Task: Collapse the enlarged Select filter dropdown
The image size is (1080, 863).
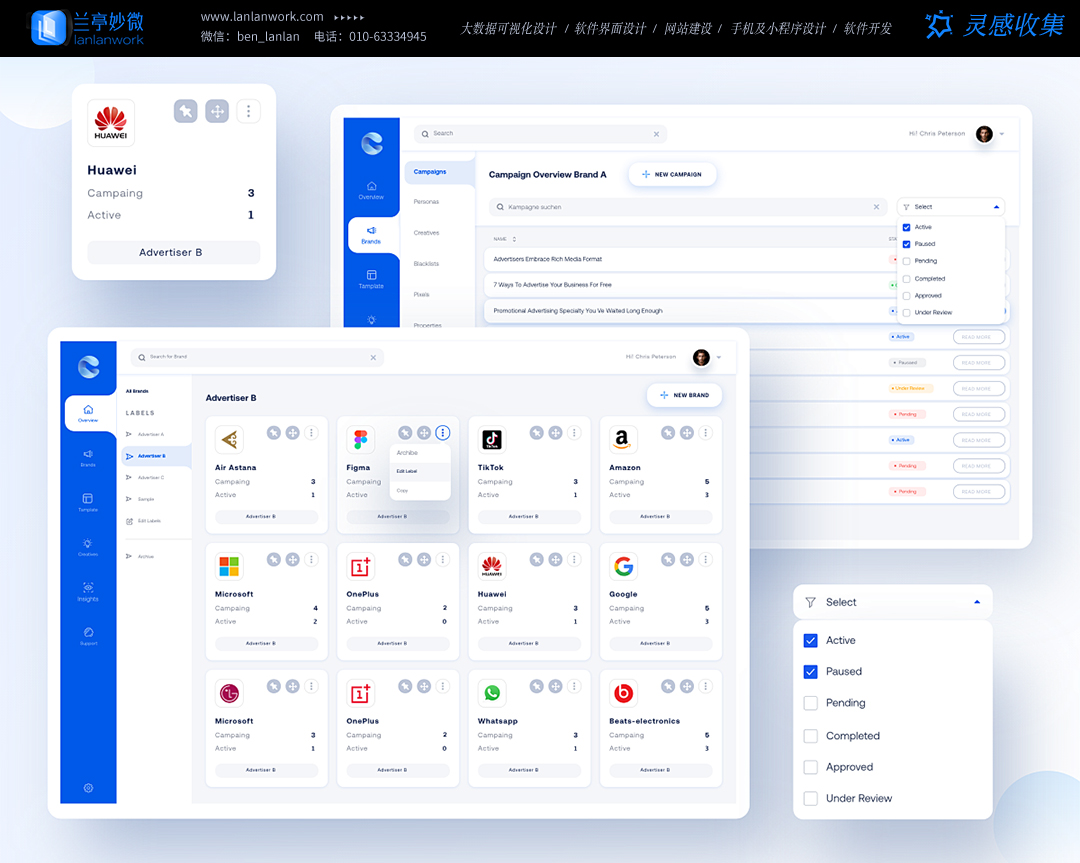Action: point(976,602)
